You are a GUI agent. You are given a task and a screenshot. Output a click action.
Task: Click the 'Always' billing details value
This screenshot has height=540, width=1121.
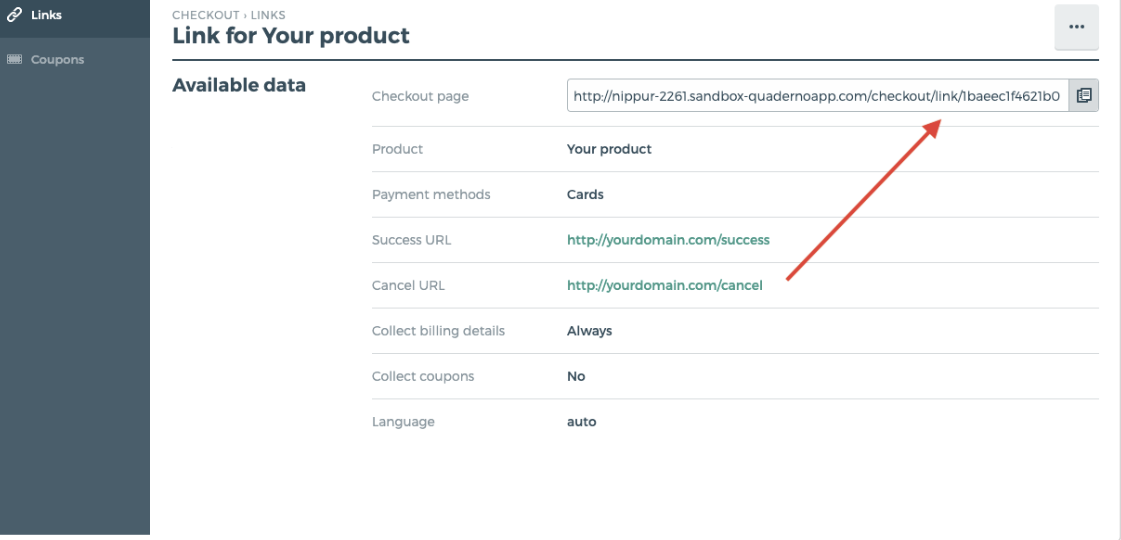tap(589, 330)
